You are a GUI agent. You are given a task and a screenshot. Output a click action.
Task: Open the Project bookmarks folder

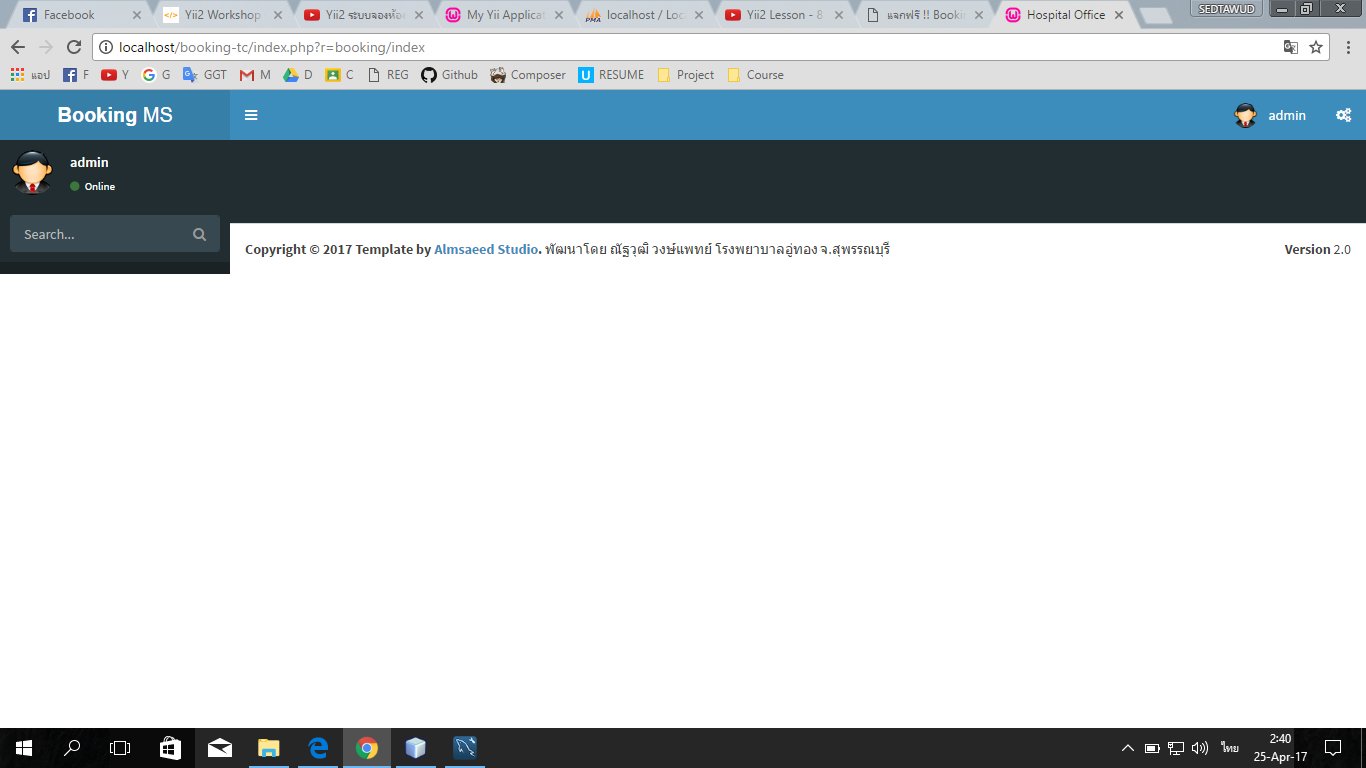[x=686, y=75]
